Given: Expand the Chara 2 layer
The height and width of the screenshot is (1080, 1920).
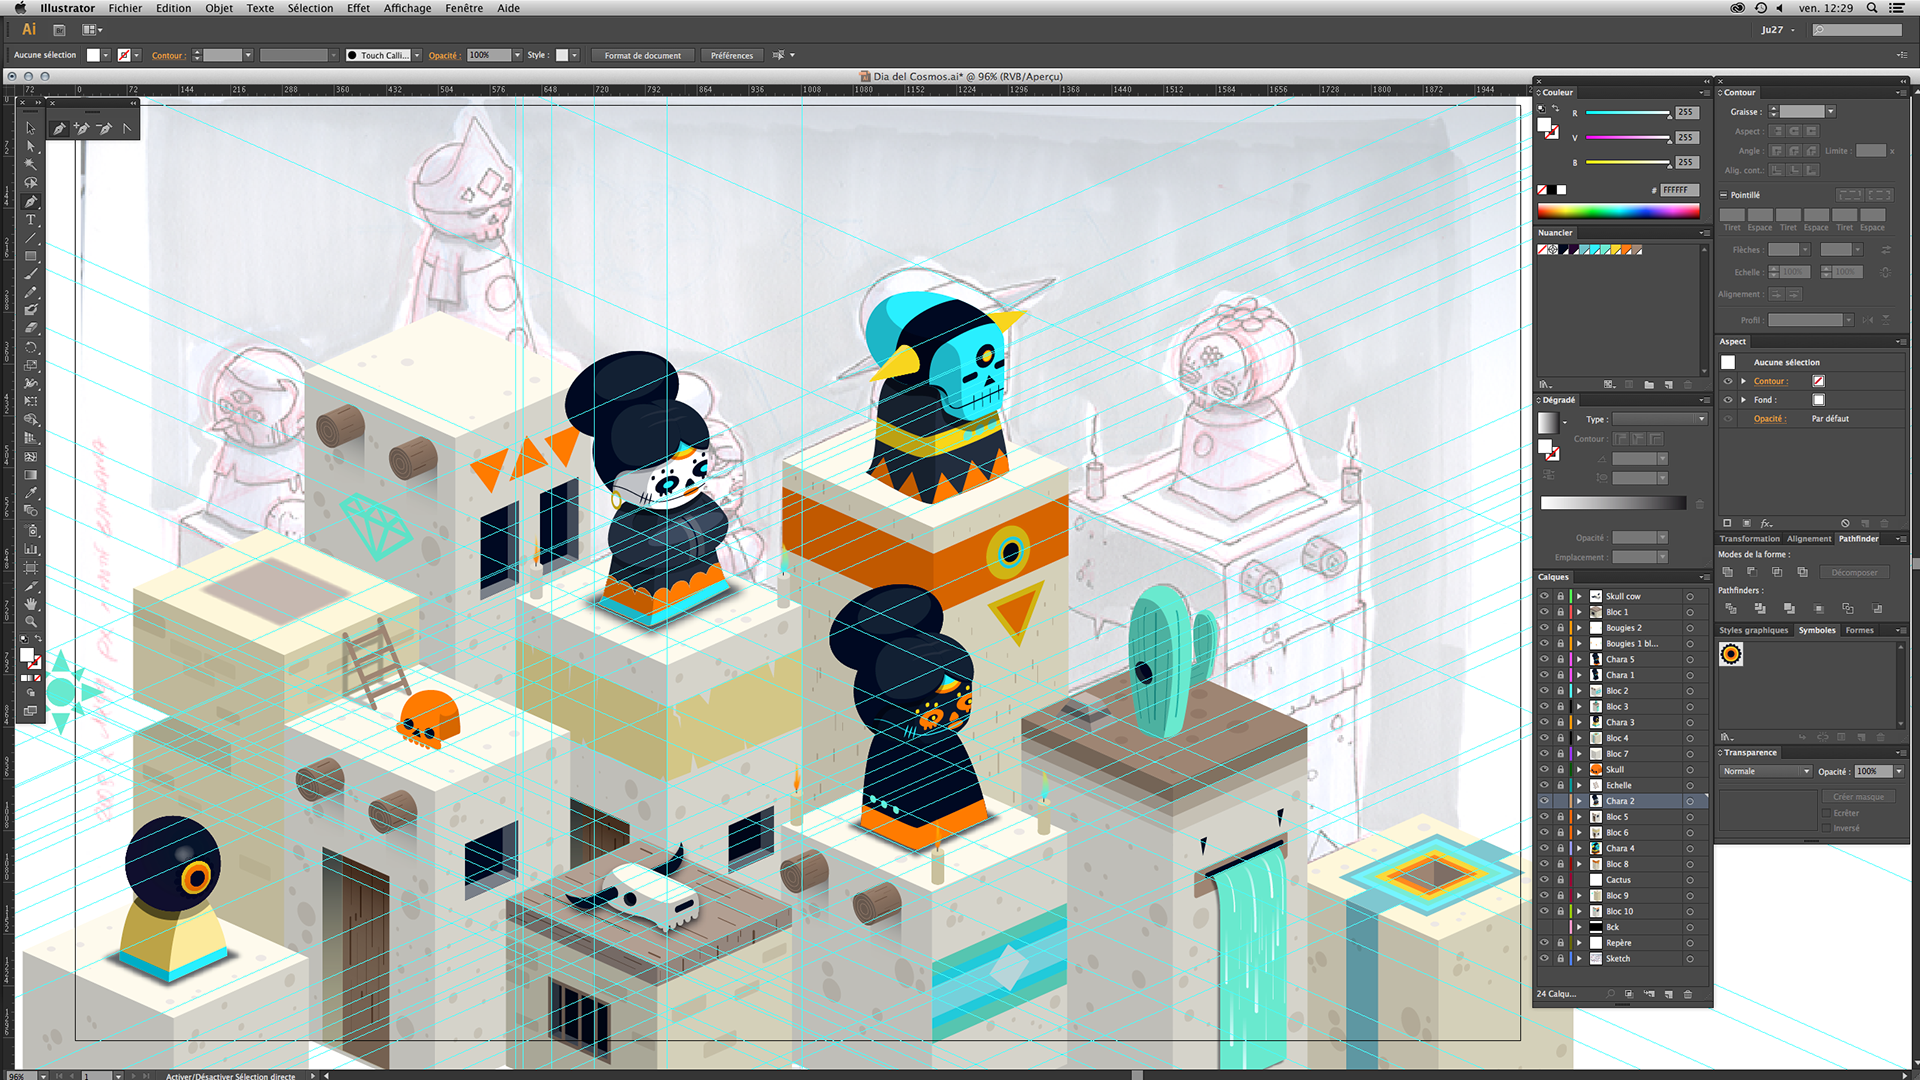Looking at the screenshot, I should 1579,801.
